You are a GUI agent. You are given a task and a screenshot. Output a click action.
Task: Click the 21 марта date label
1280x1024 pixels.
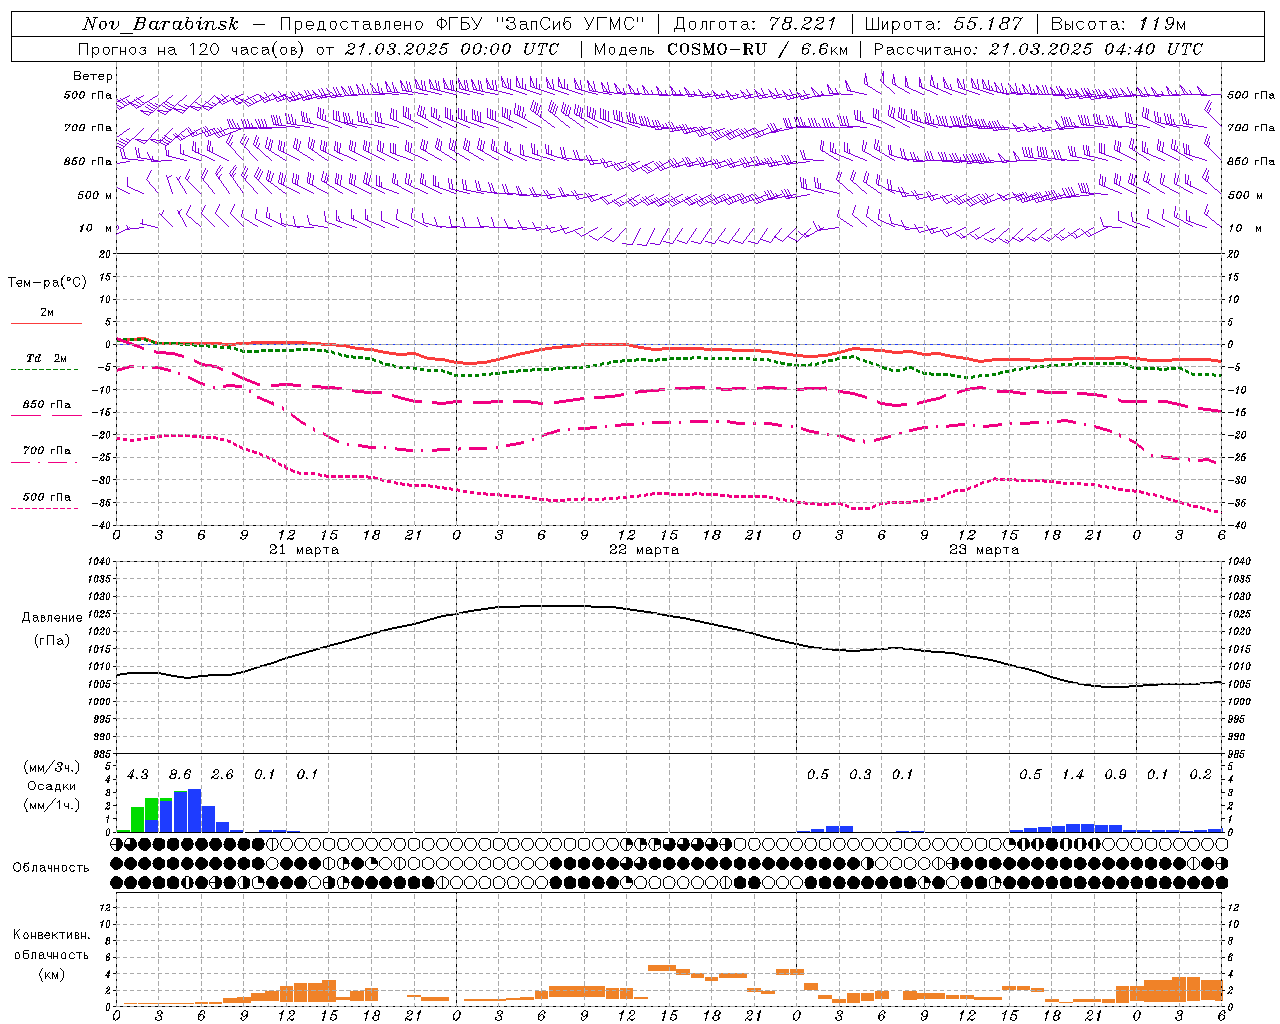pyautogui.click(x=304, y=550)
